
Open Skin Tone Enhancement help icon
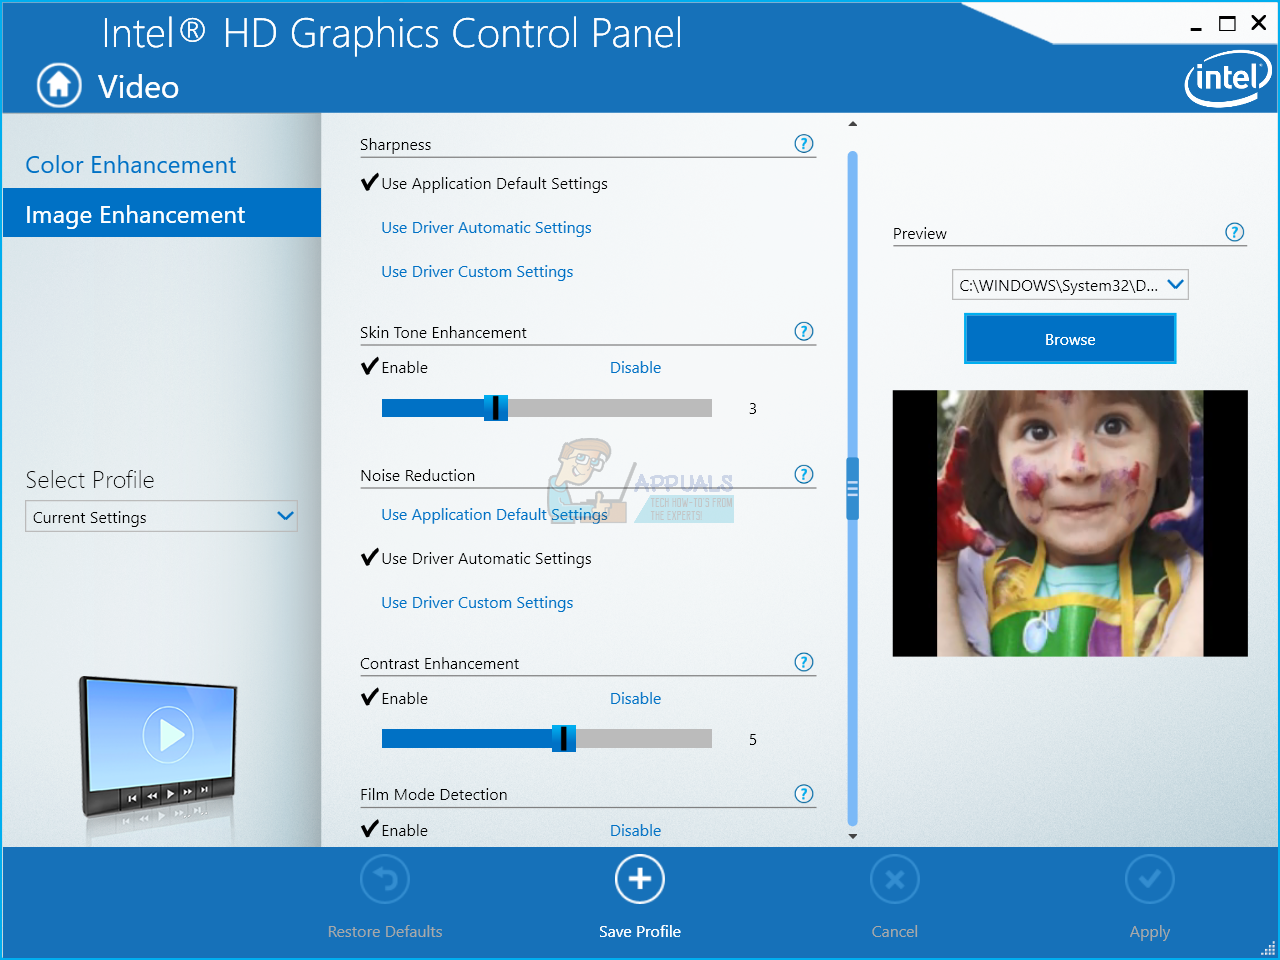pos(804,331)
